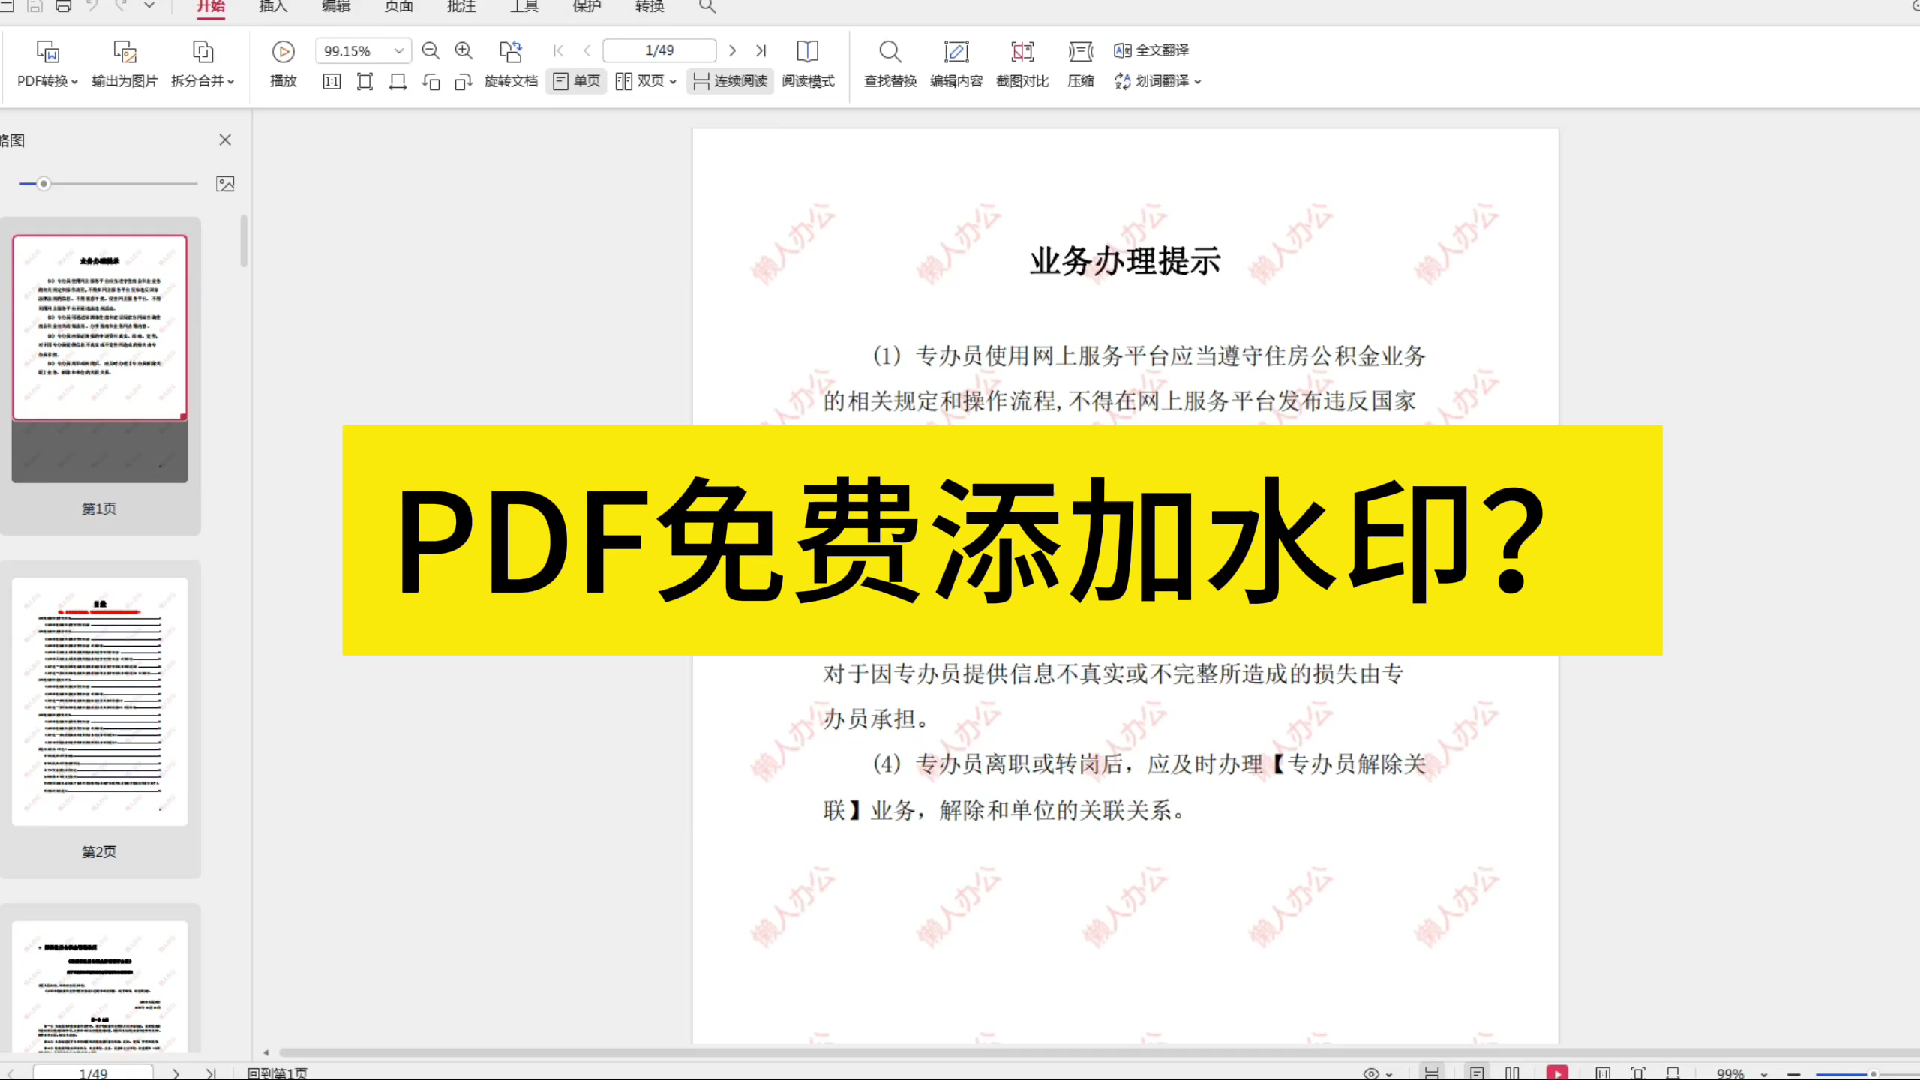Image resolution: width=1920 pixels, height=1080 pixels.
Task: Jump to the last page from the toolbar
Action: click(761, 50)
